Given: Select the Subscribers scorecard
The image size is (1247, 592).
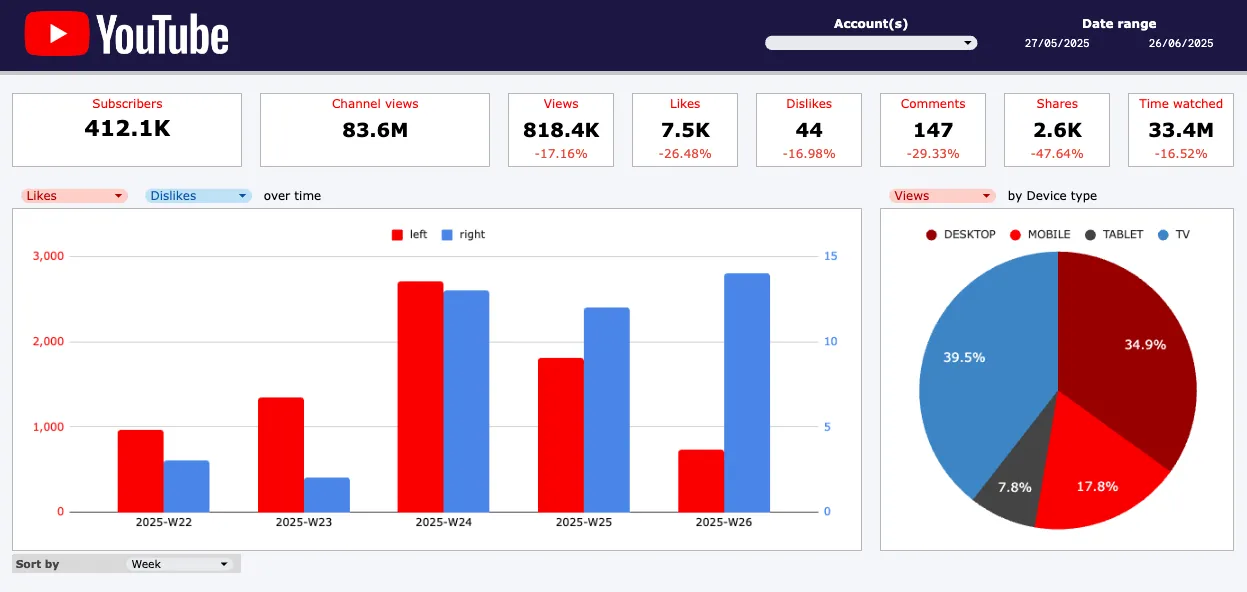Looking at the screenshot, I should [x=127, y=130].
